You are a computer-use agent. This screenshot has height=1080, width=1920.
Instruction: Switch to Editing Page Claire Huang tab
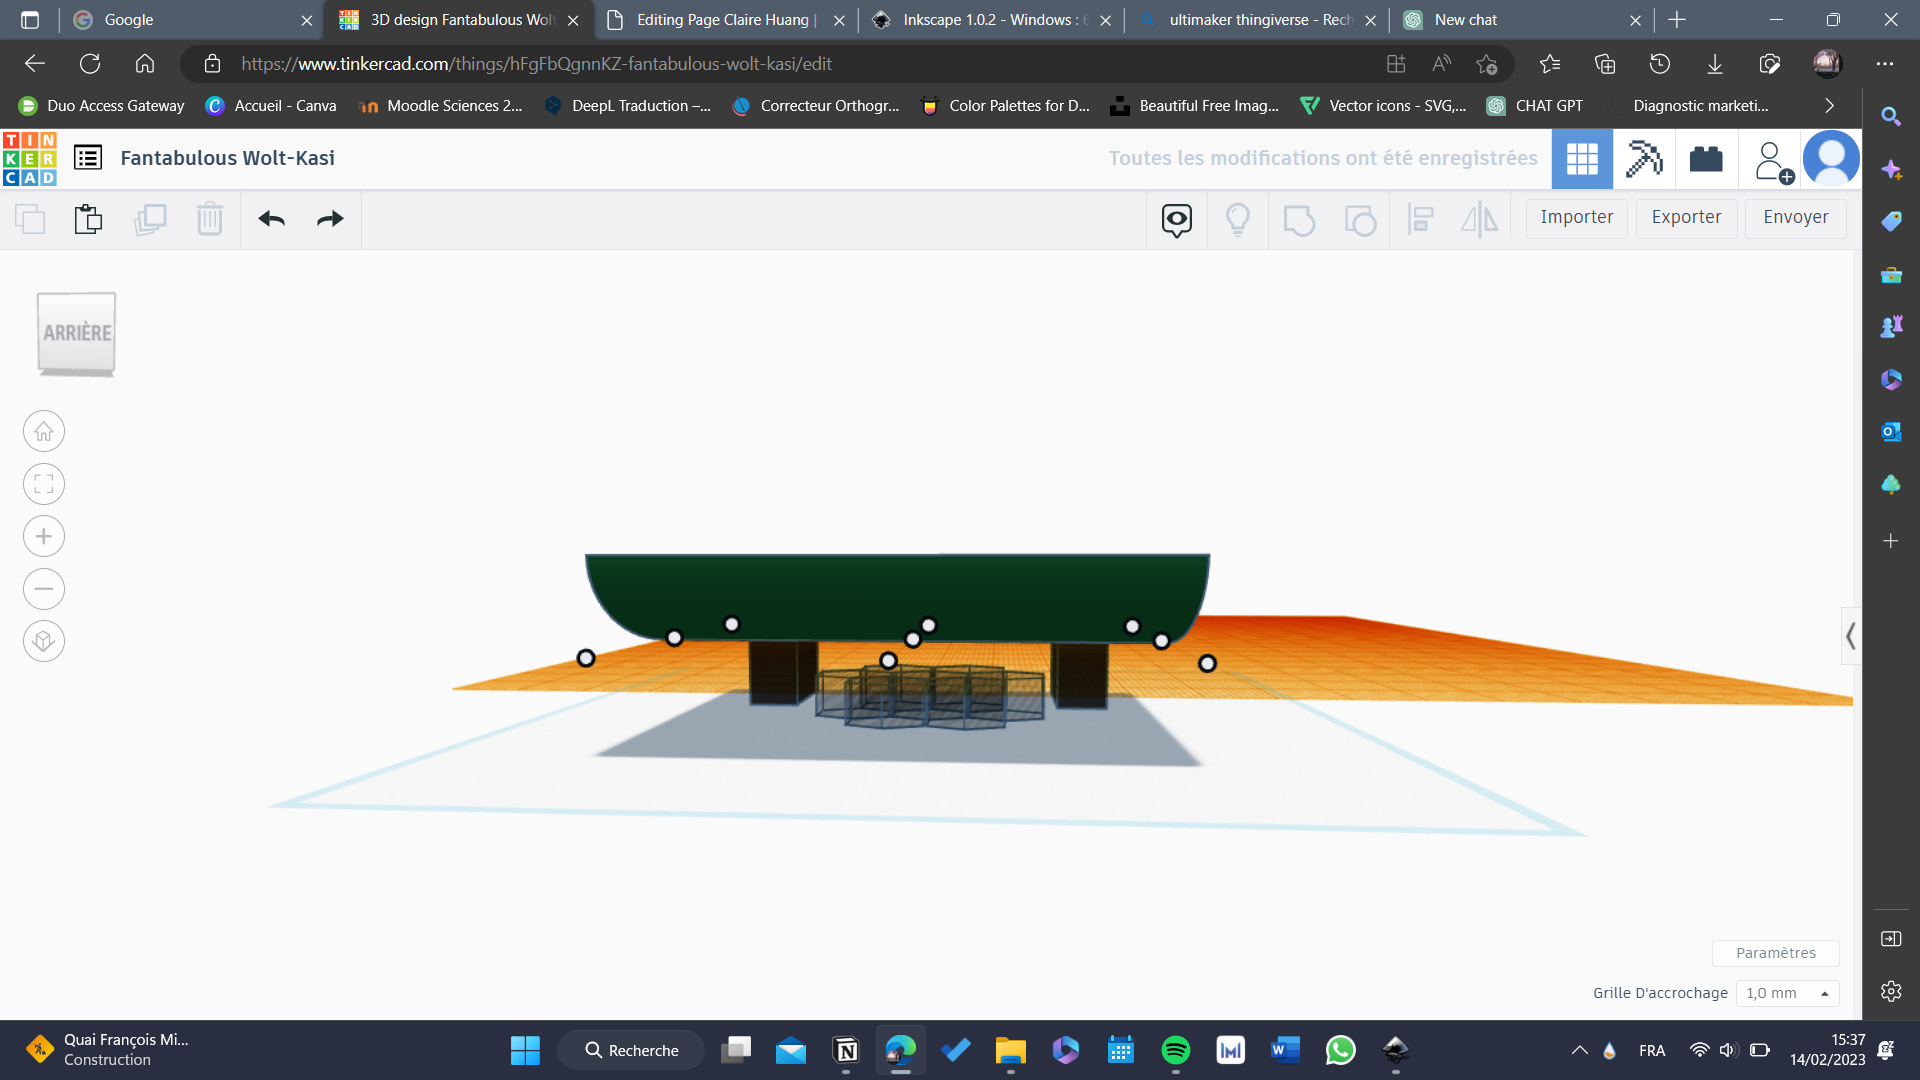(x=726, y=20)
